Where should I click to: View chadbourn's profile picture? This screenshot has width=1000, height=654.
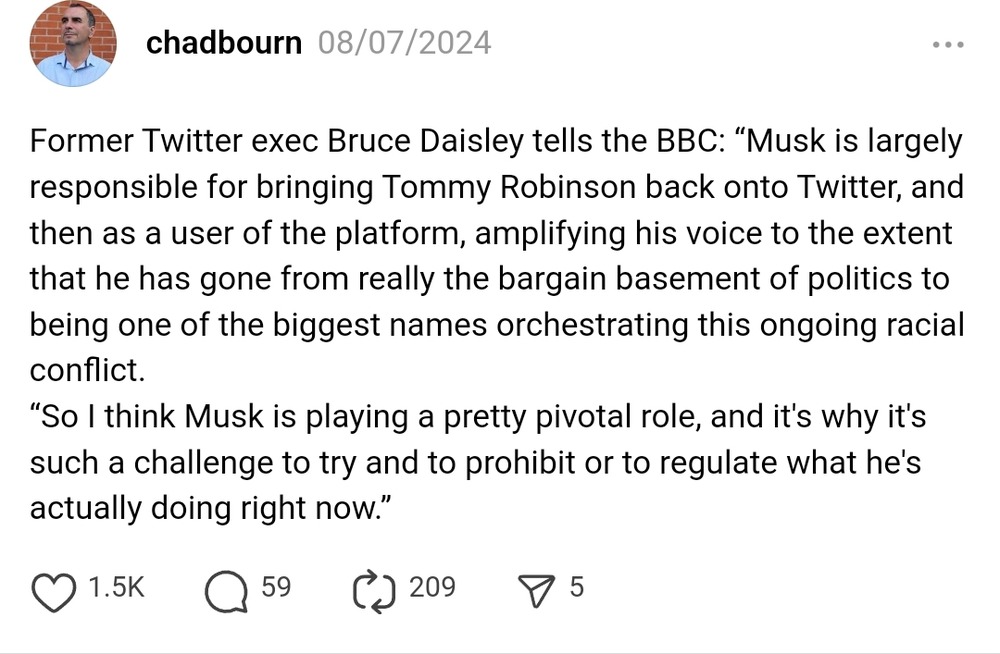point(73,43)
